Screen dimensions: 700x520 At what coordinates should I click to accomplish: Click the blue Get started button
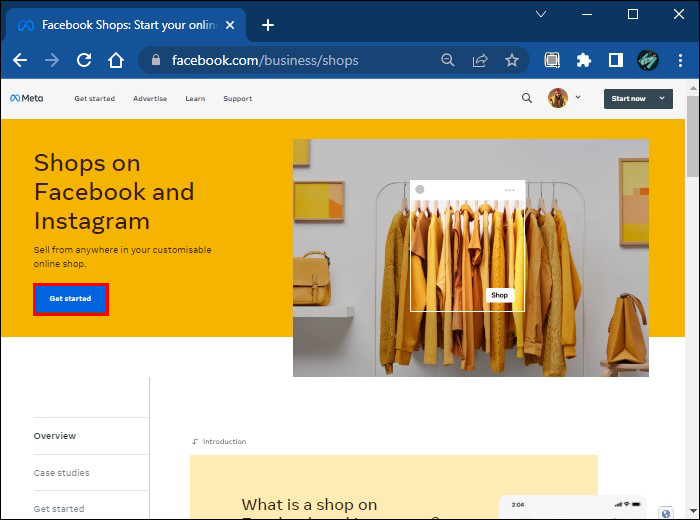point(71,299)
